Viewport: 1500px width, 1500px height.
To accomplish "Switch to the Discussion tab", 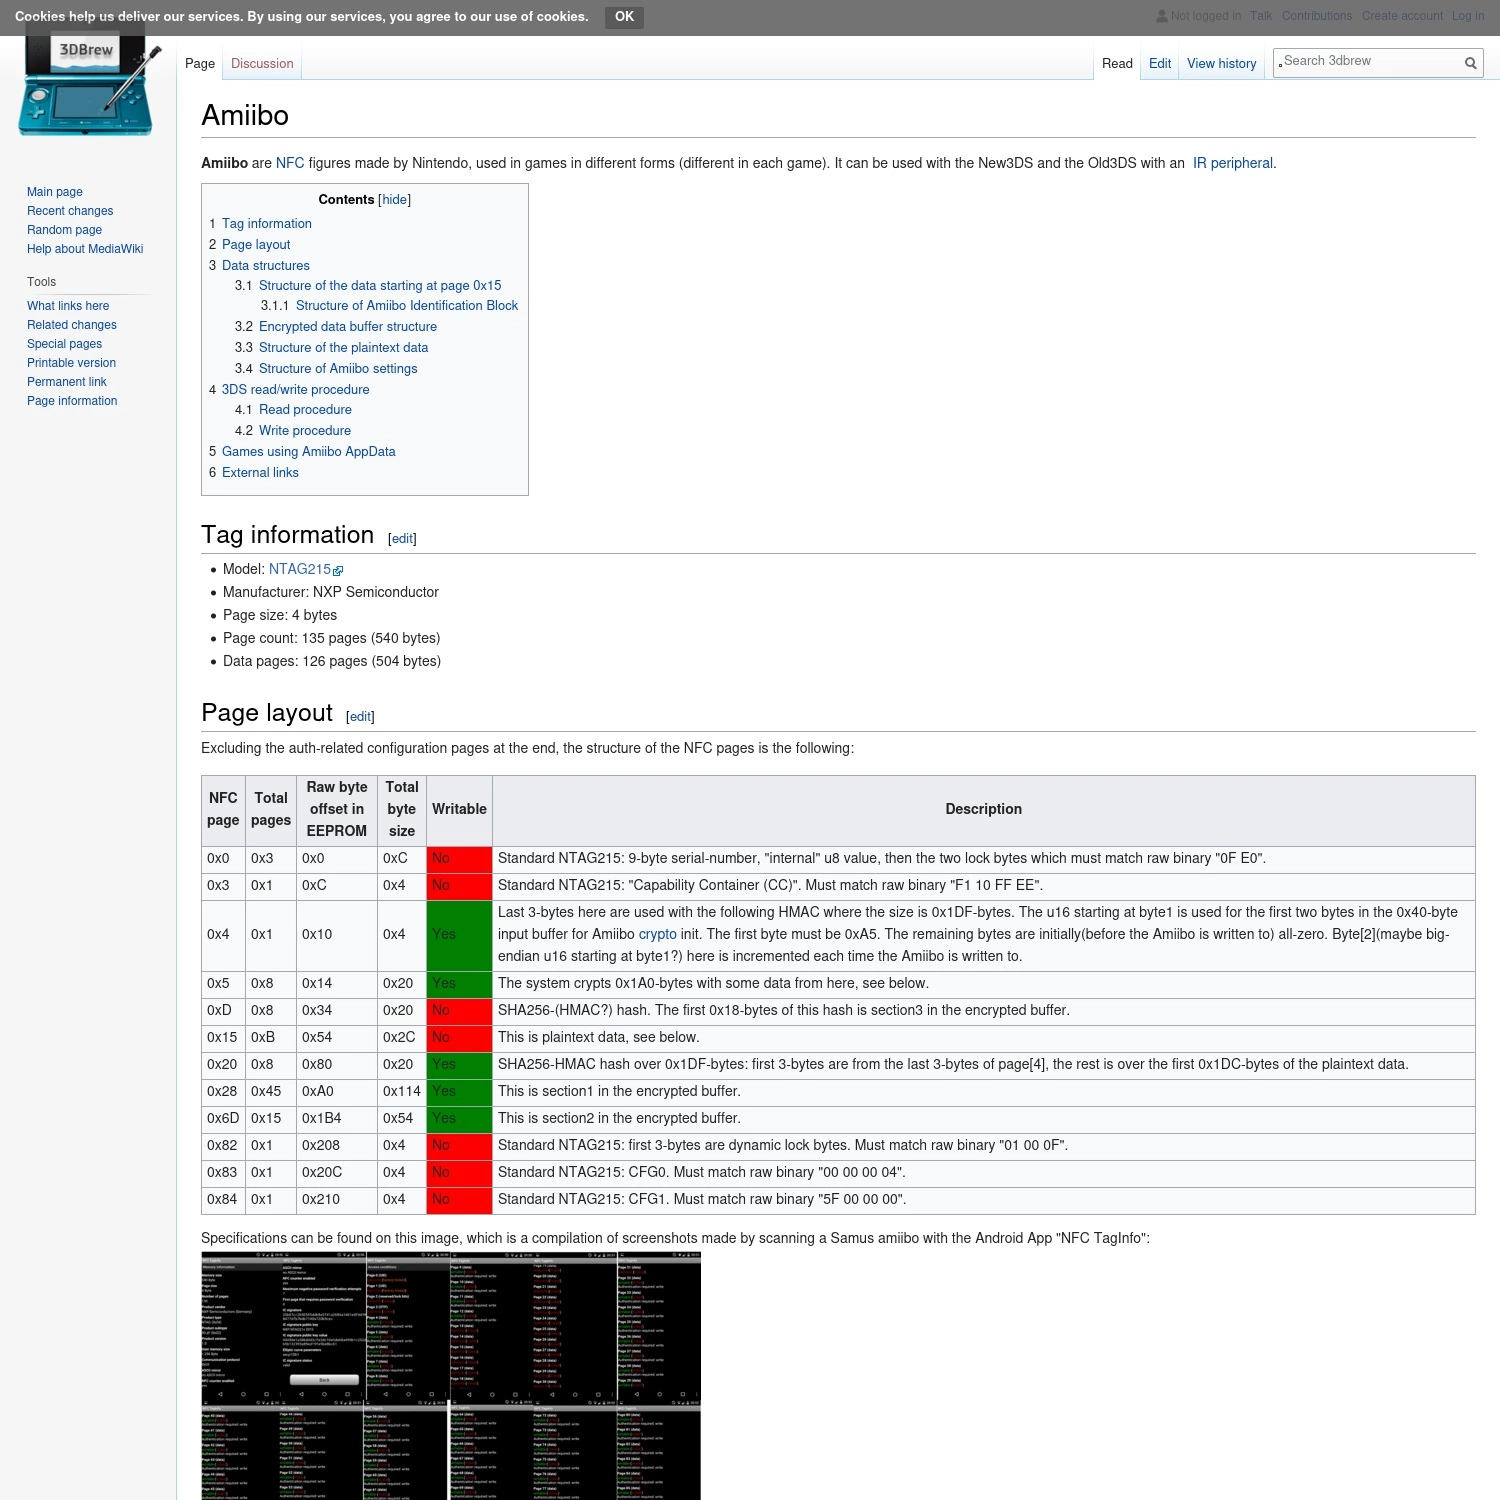I will pyautogui.click(x=262, y=63).
